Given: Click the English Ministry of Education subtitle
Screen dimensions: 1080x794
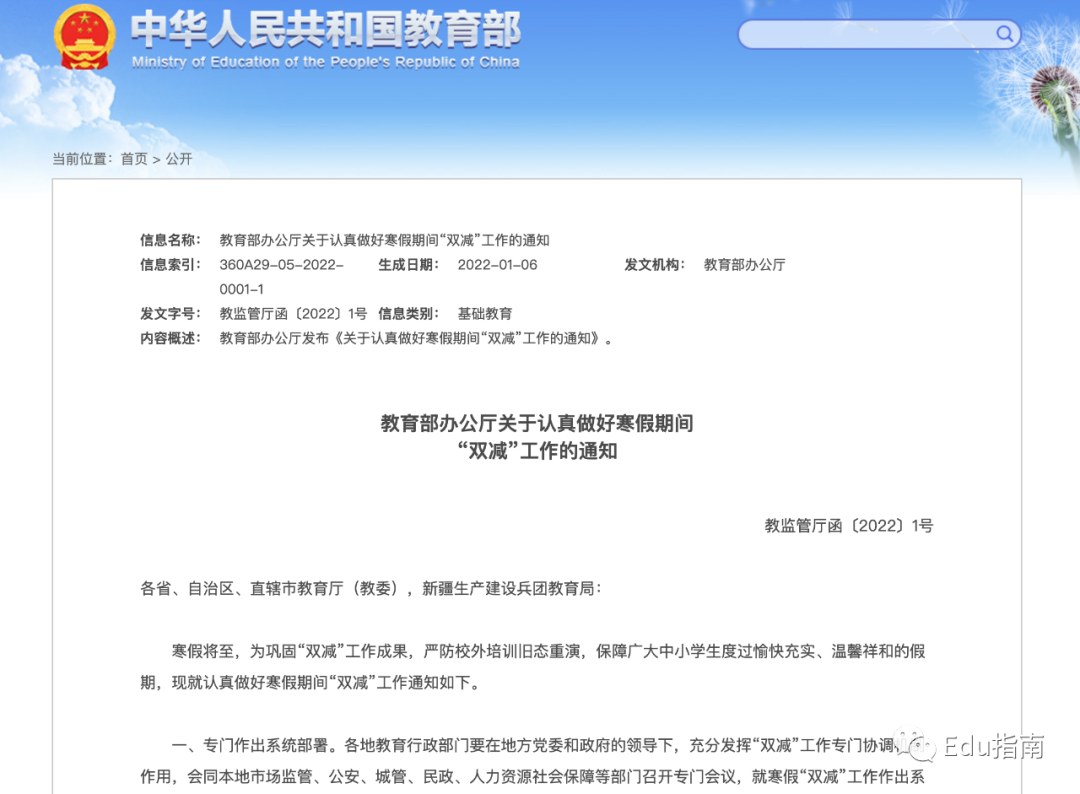Looking at the screenshot, I should [326, 62].
